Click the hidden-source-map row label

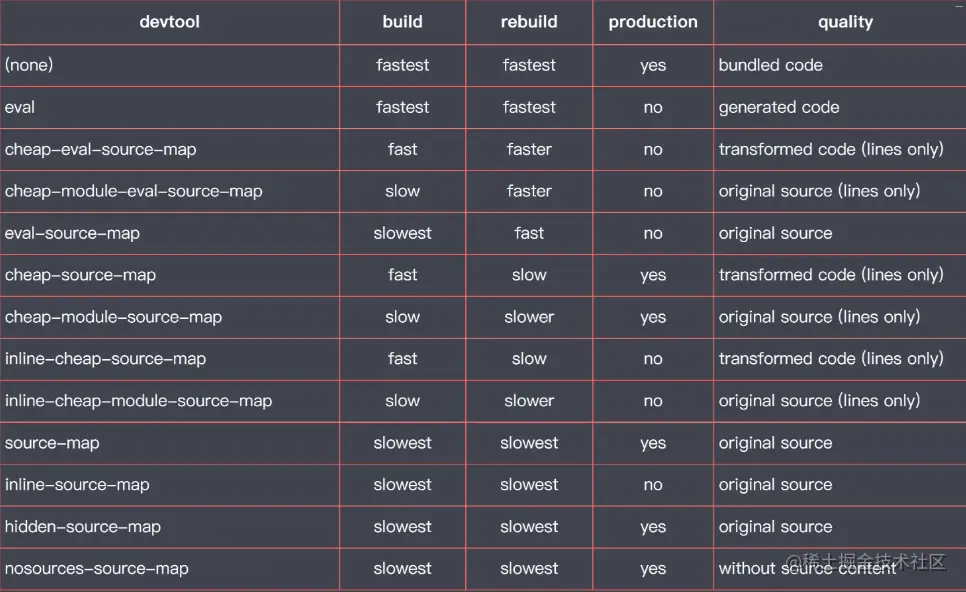tap(83, 527)
